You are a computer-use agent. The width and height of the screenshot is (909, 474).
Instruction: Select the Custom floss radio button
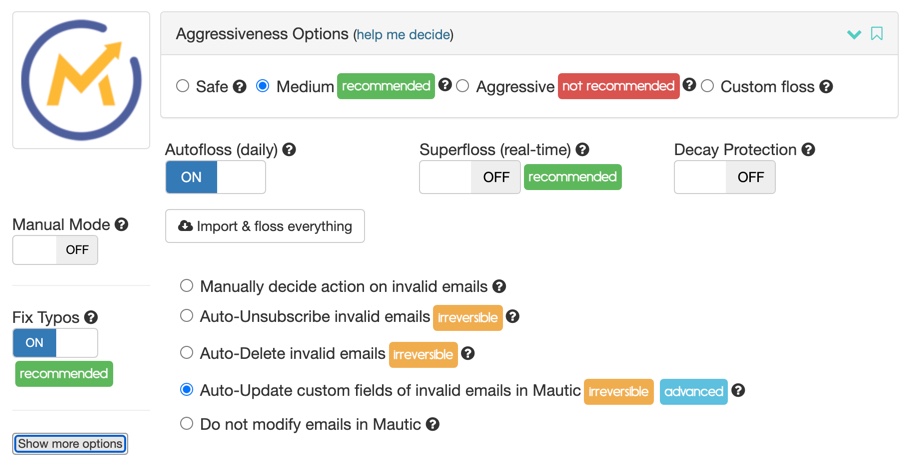click(707, 86)
